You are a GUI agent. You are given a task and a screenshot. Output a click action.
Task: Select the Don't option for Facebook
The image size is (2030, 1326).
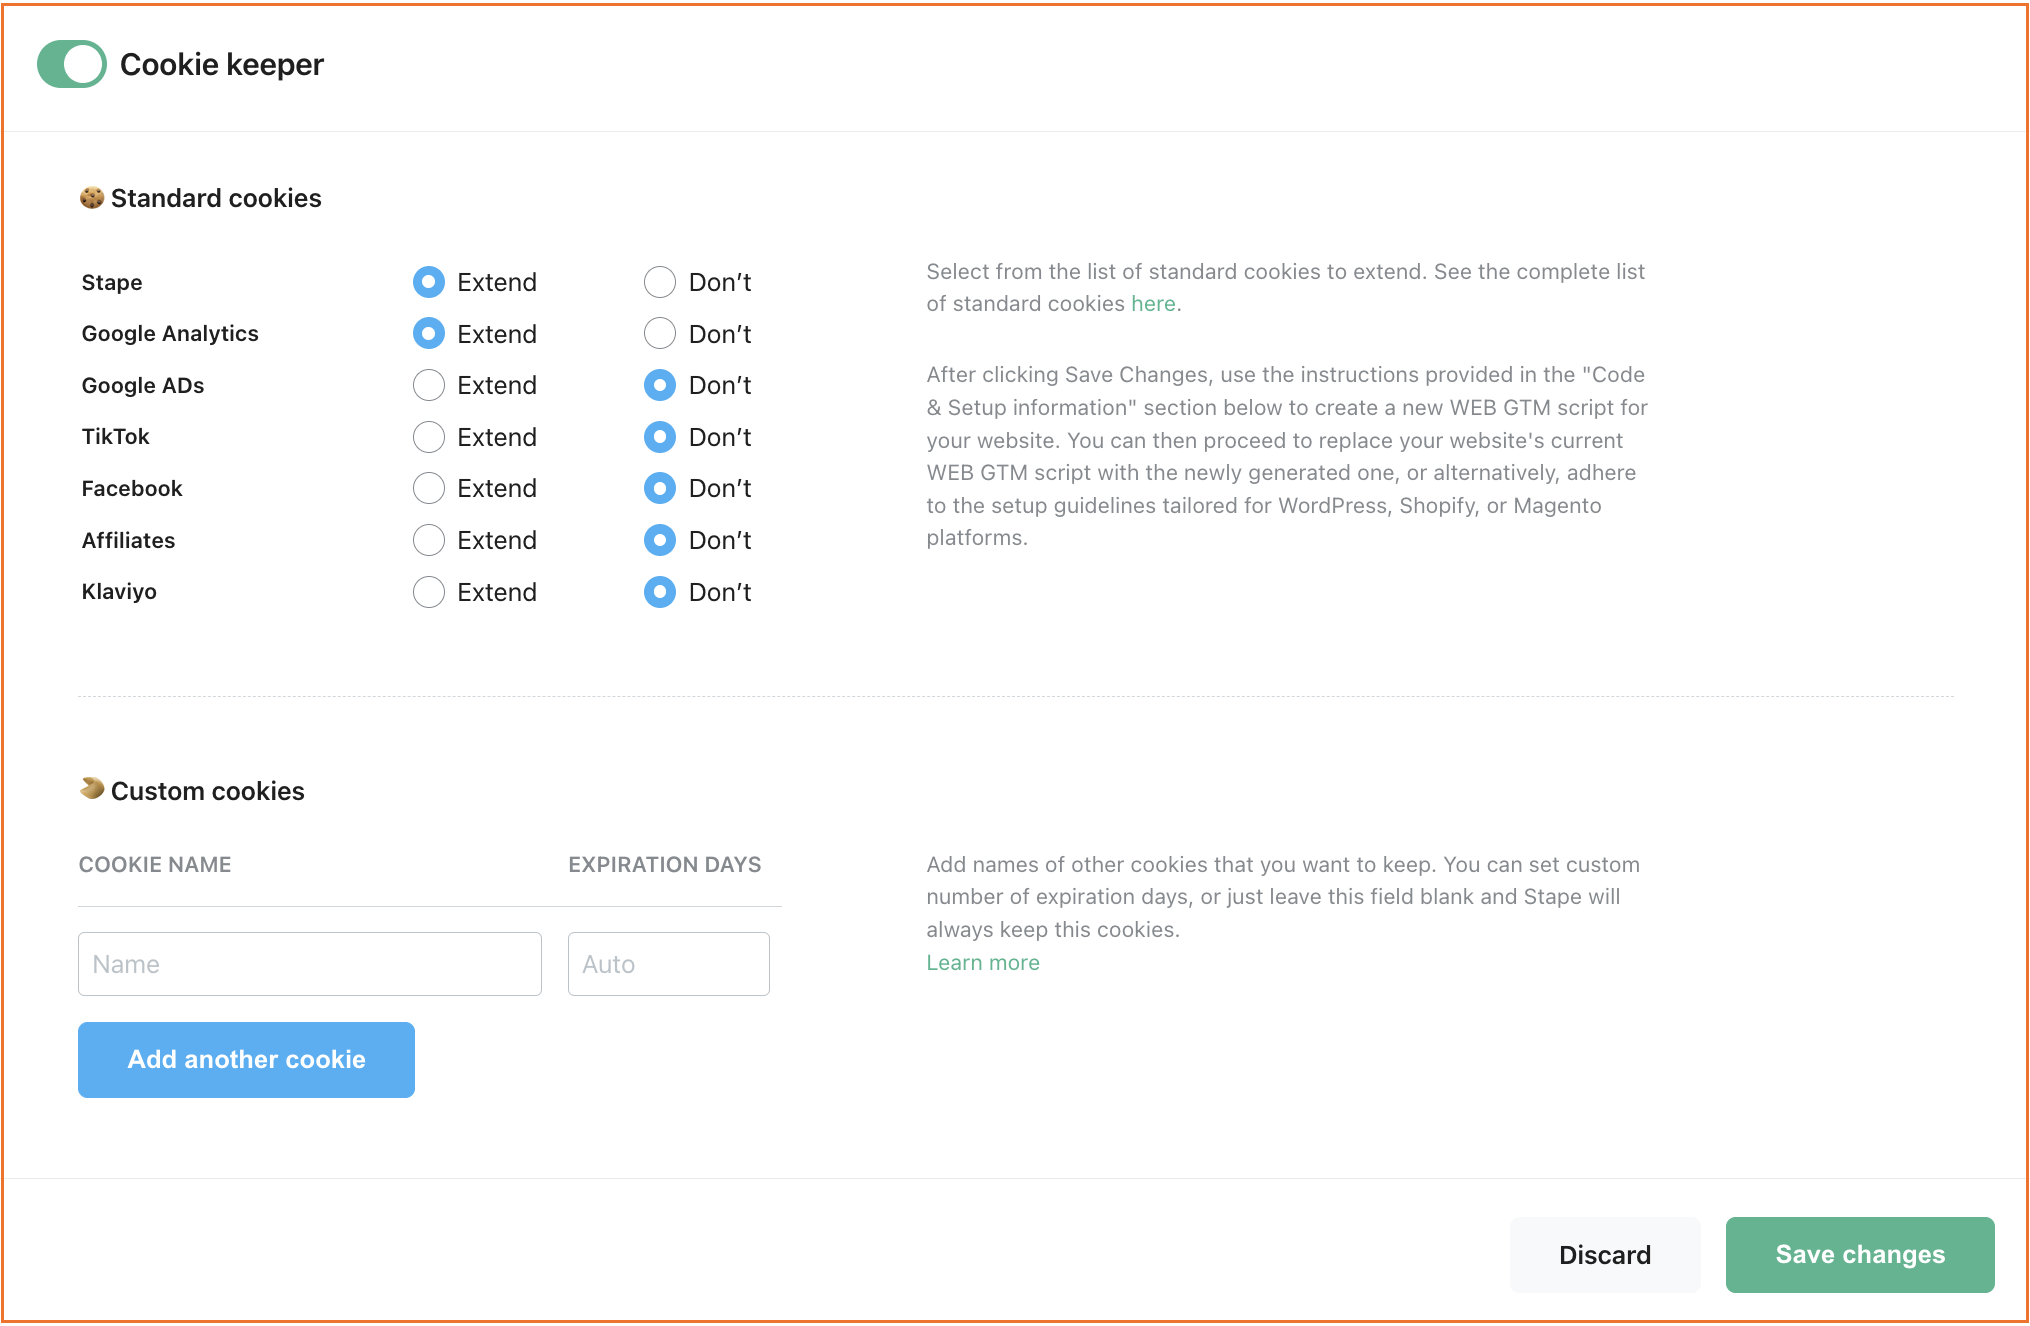pyautogui.click(x=660, y=488)
